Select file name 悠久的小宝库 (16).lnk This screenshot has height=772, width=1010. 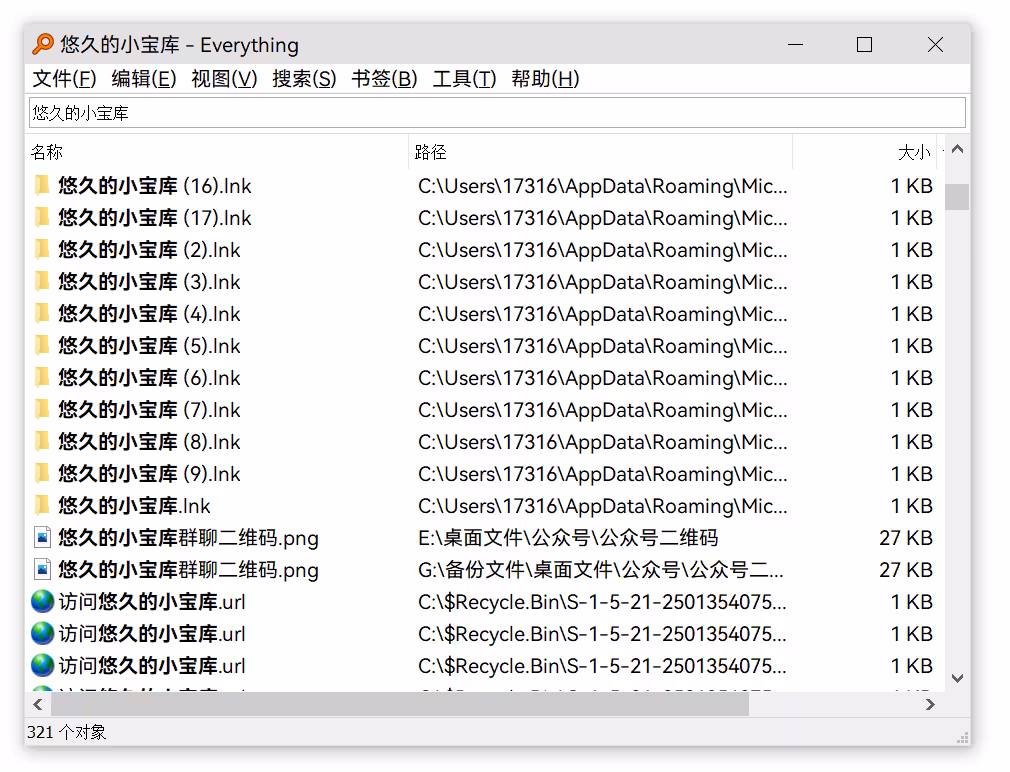(x=155, y=186)
